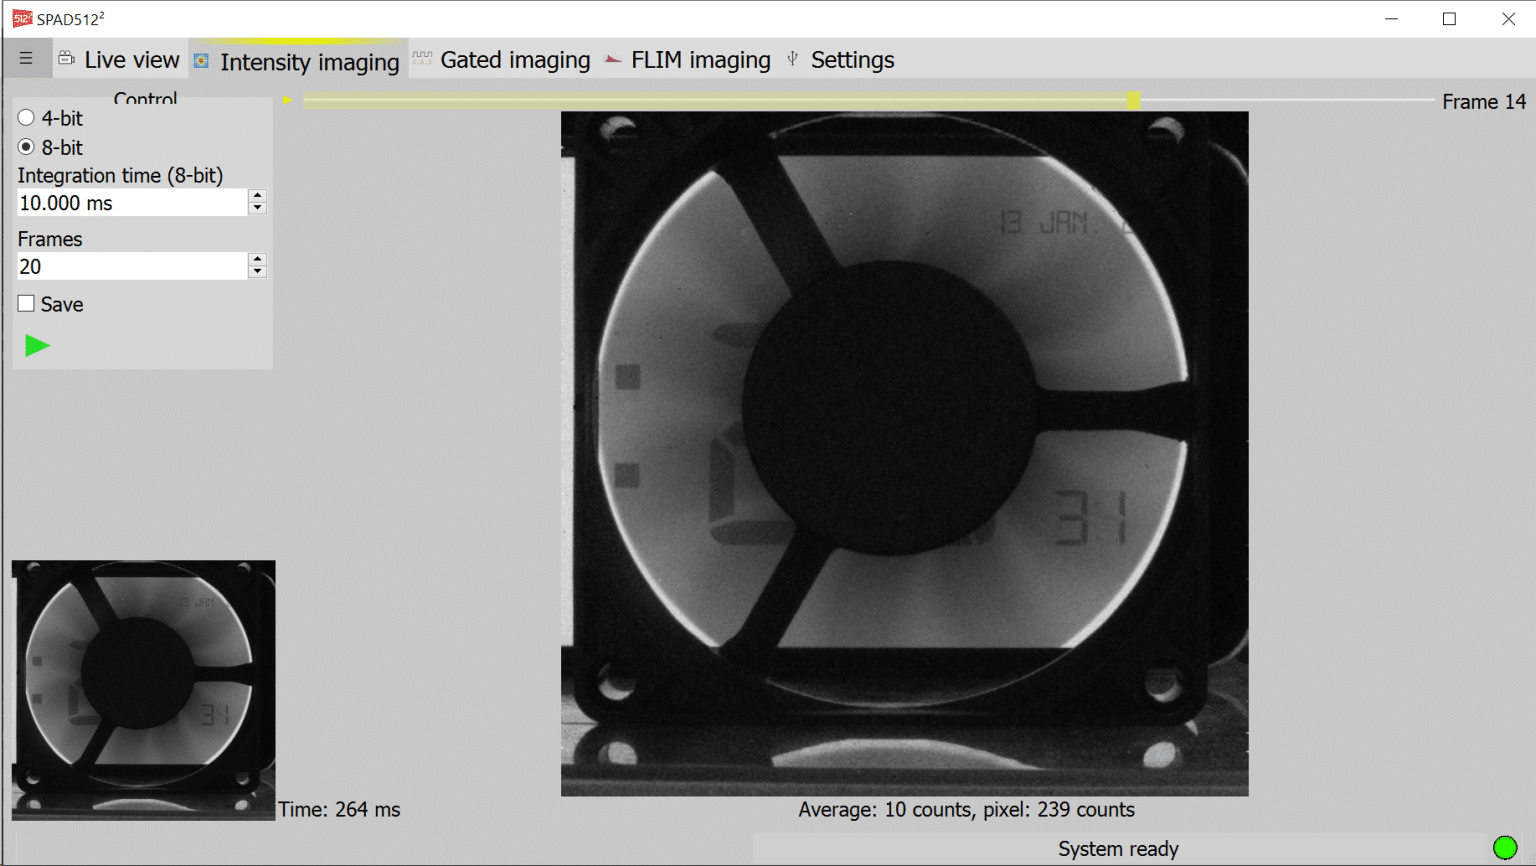Click the Intensity imaging grid icon

(199, 59)
